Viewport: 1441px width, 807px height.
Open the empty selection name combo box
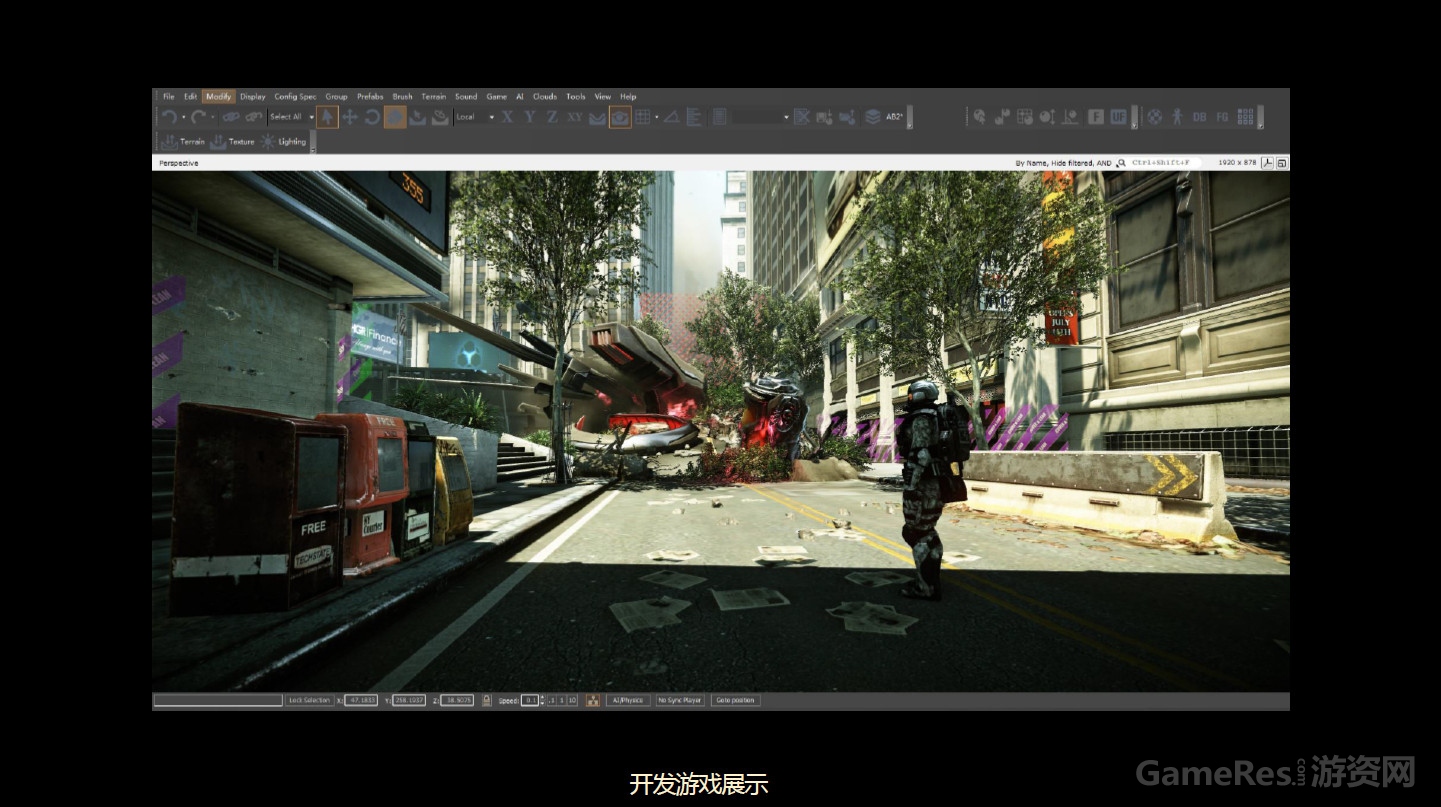[x=761, y=117]
